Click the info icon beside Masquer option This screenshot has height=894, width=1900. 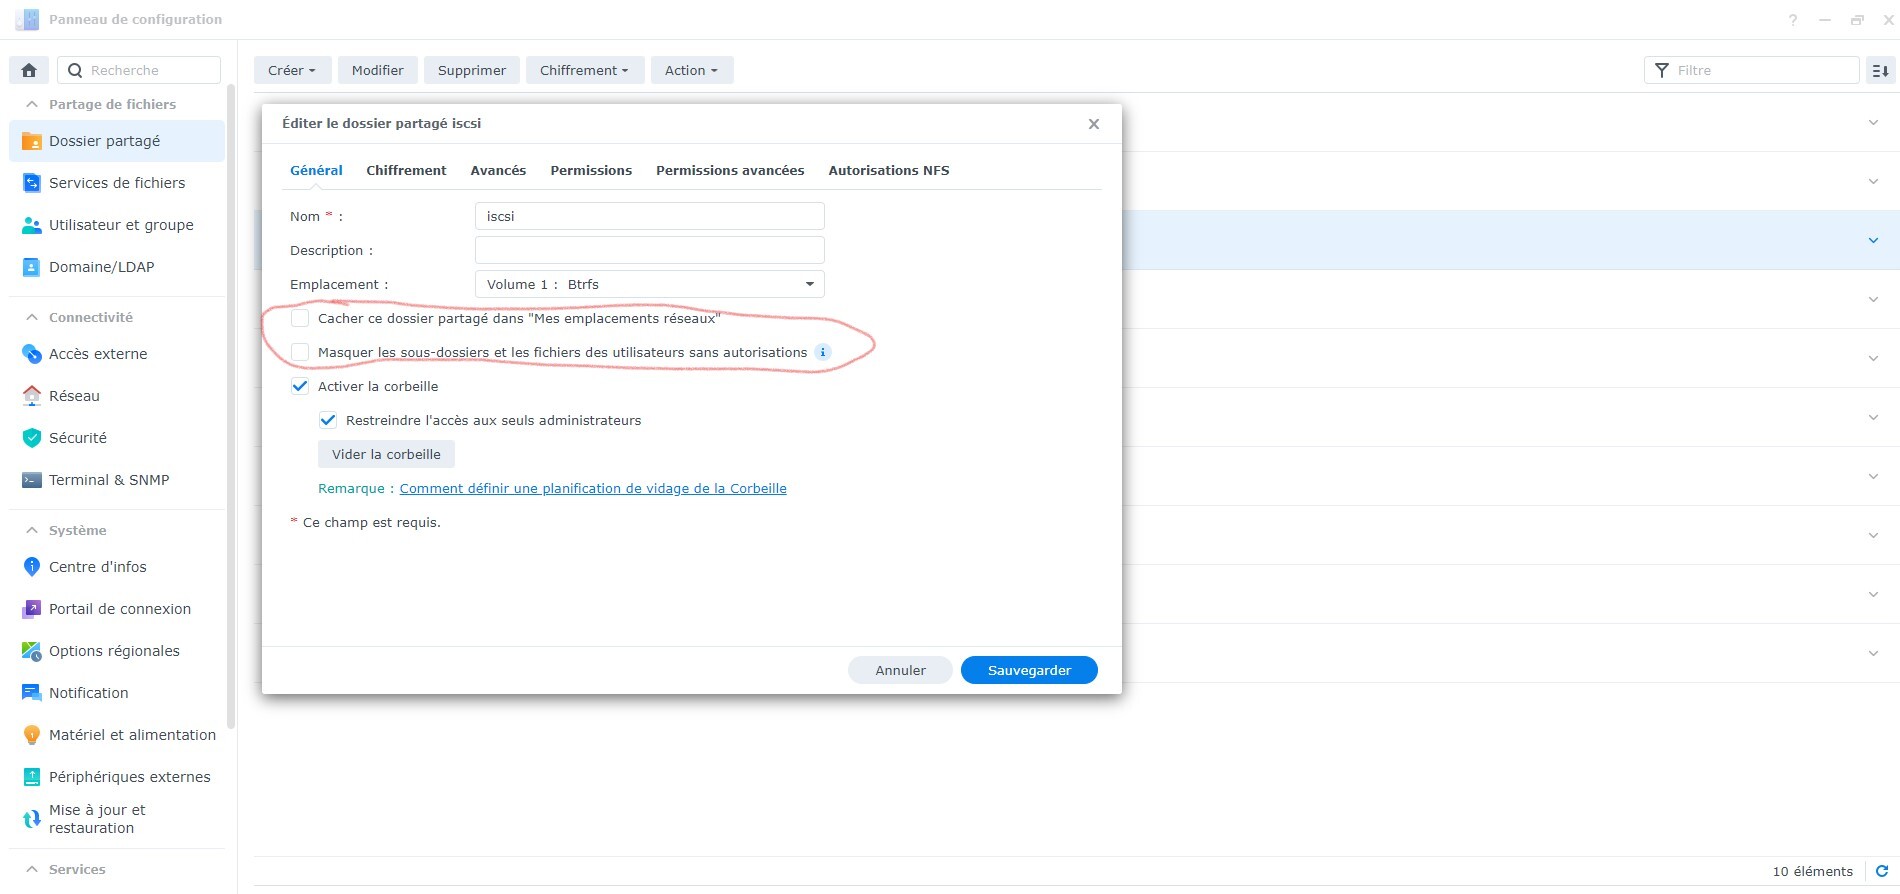[x=823, y=352]
